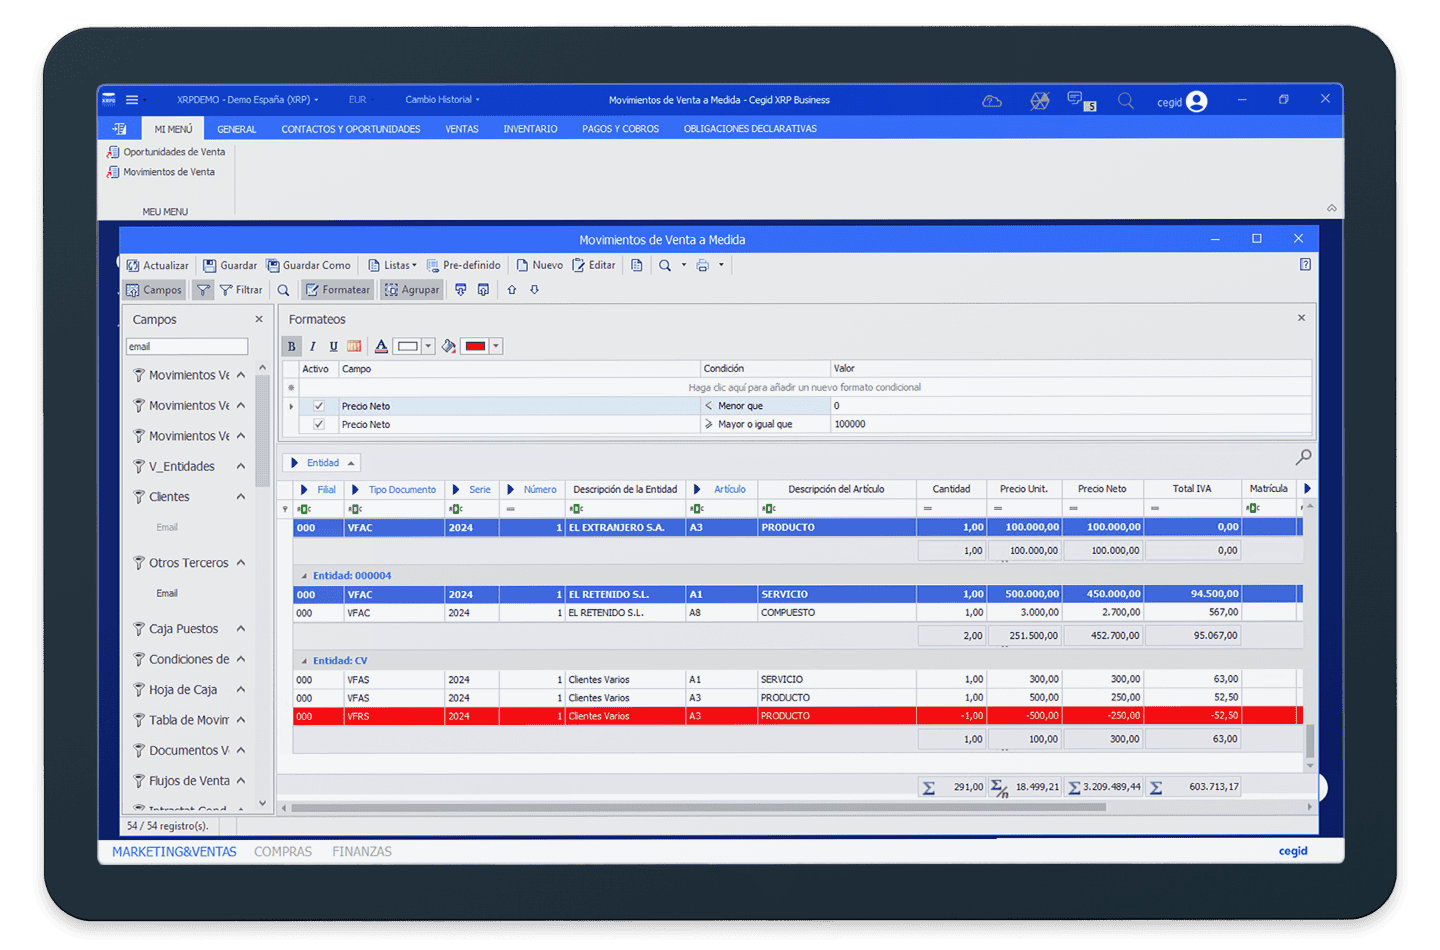
Task: Uncheck Activo for Precio Neto 'Mayor o igual que'
Action: [319, 424]
